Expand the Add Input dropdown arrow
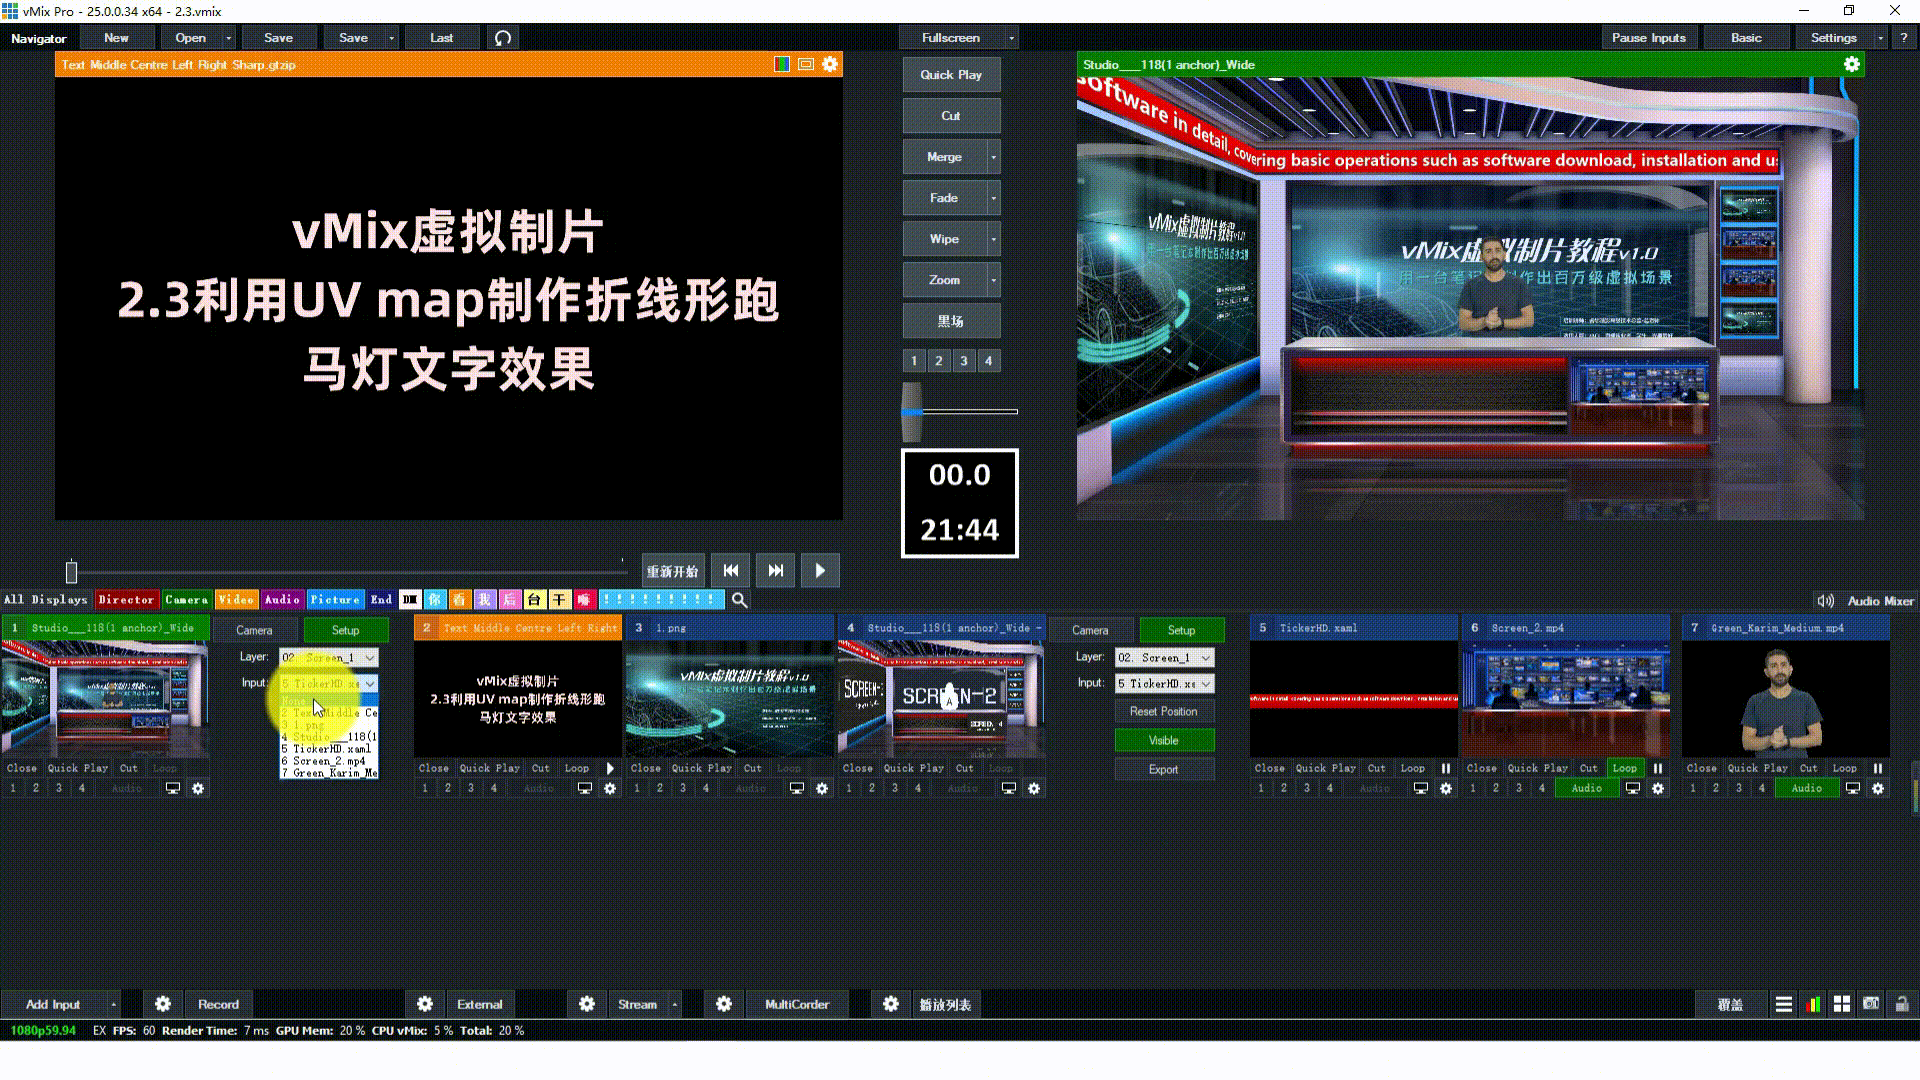 click(113, 1004)
